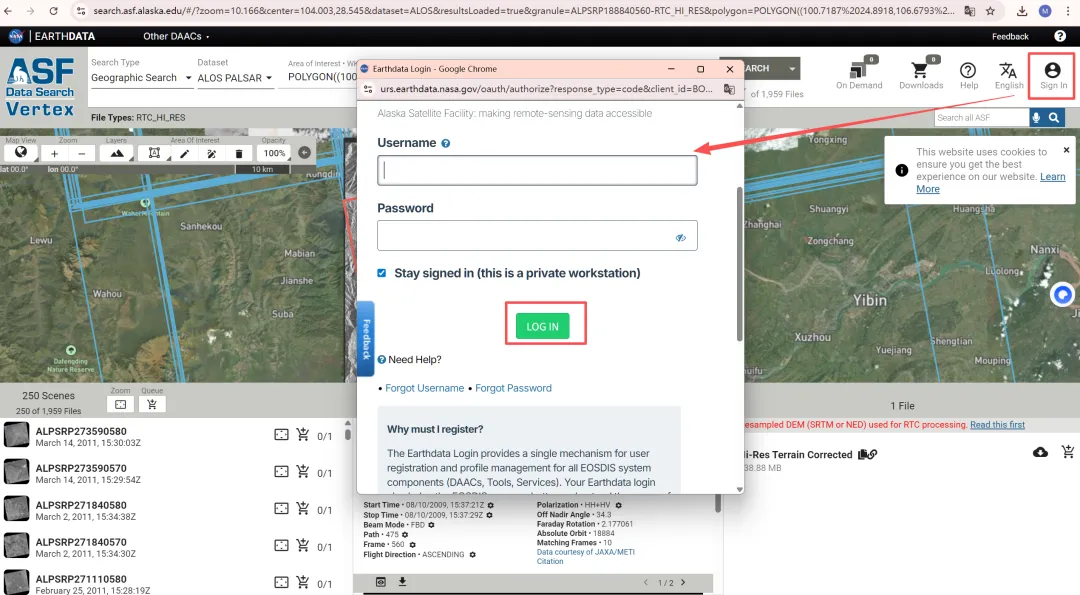Open the Map View globe selector
1080x595 pixels.
(x=21, y=153)
